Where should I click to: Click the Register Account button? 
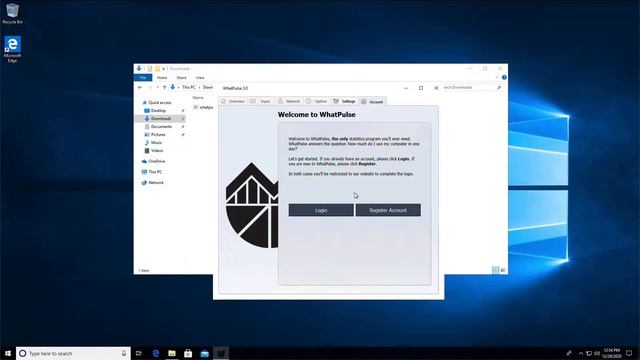388,210
